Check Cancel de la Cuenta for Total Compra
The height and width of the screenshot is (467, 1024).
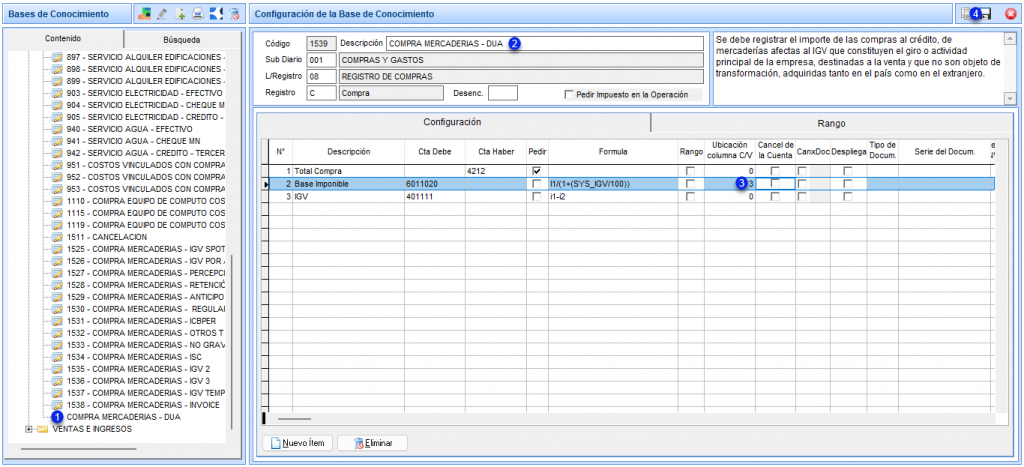(x=775, y=170)
